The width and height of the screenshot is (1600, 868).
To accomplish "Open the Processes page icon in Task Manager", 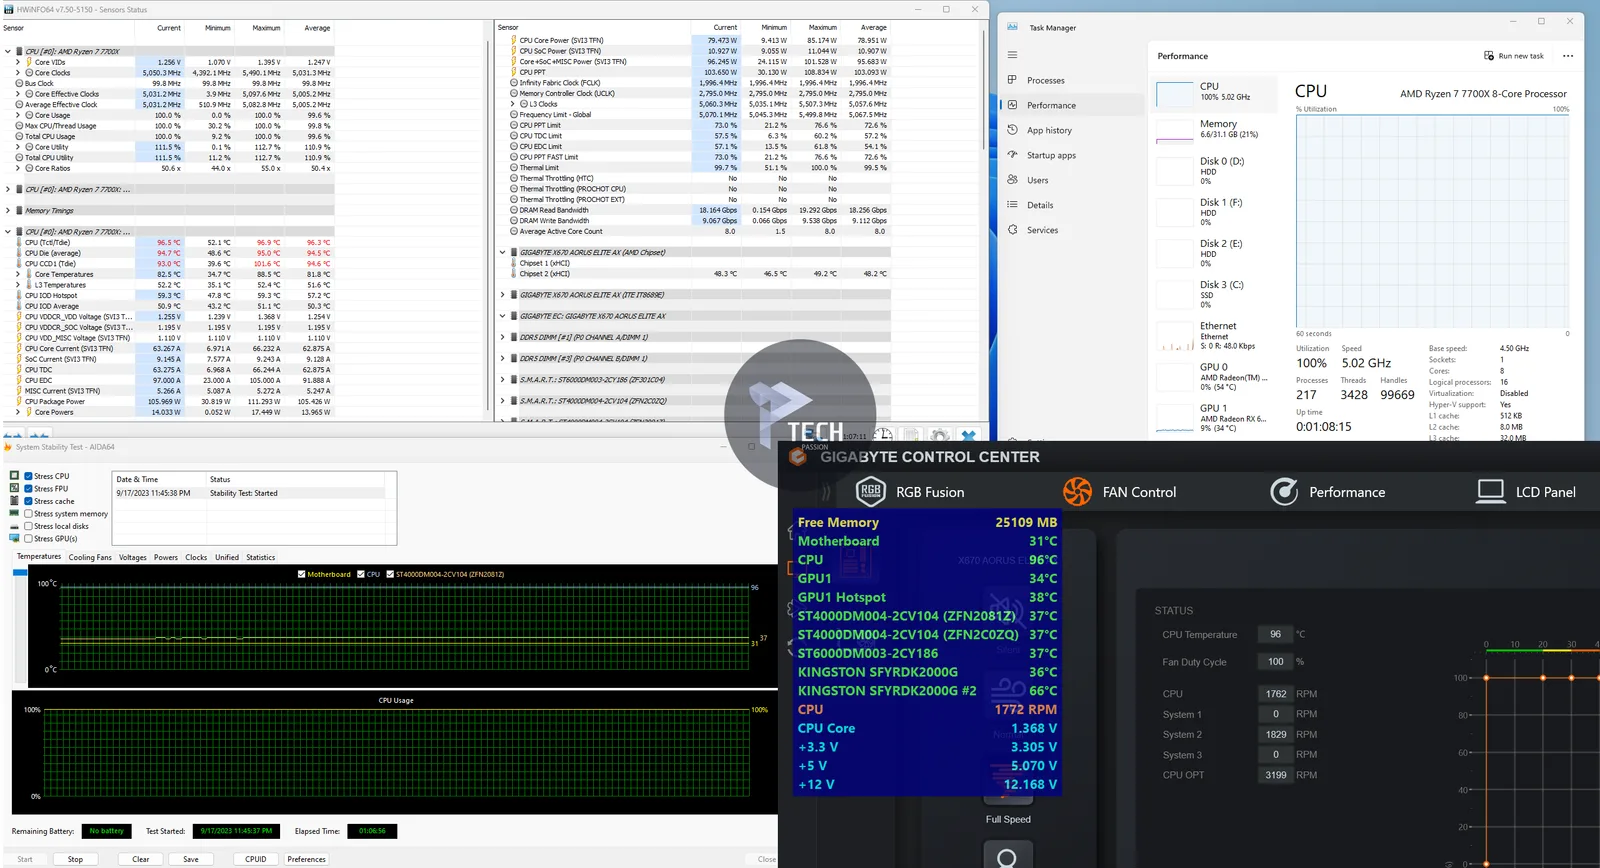I will pos(1012,80).
